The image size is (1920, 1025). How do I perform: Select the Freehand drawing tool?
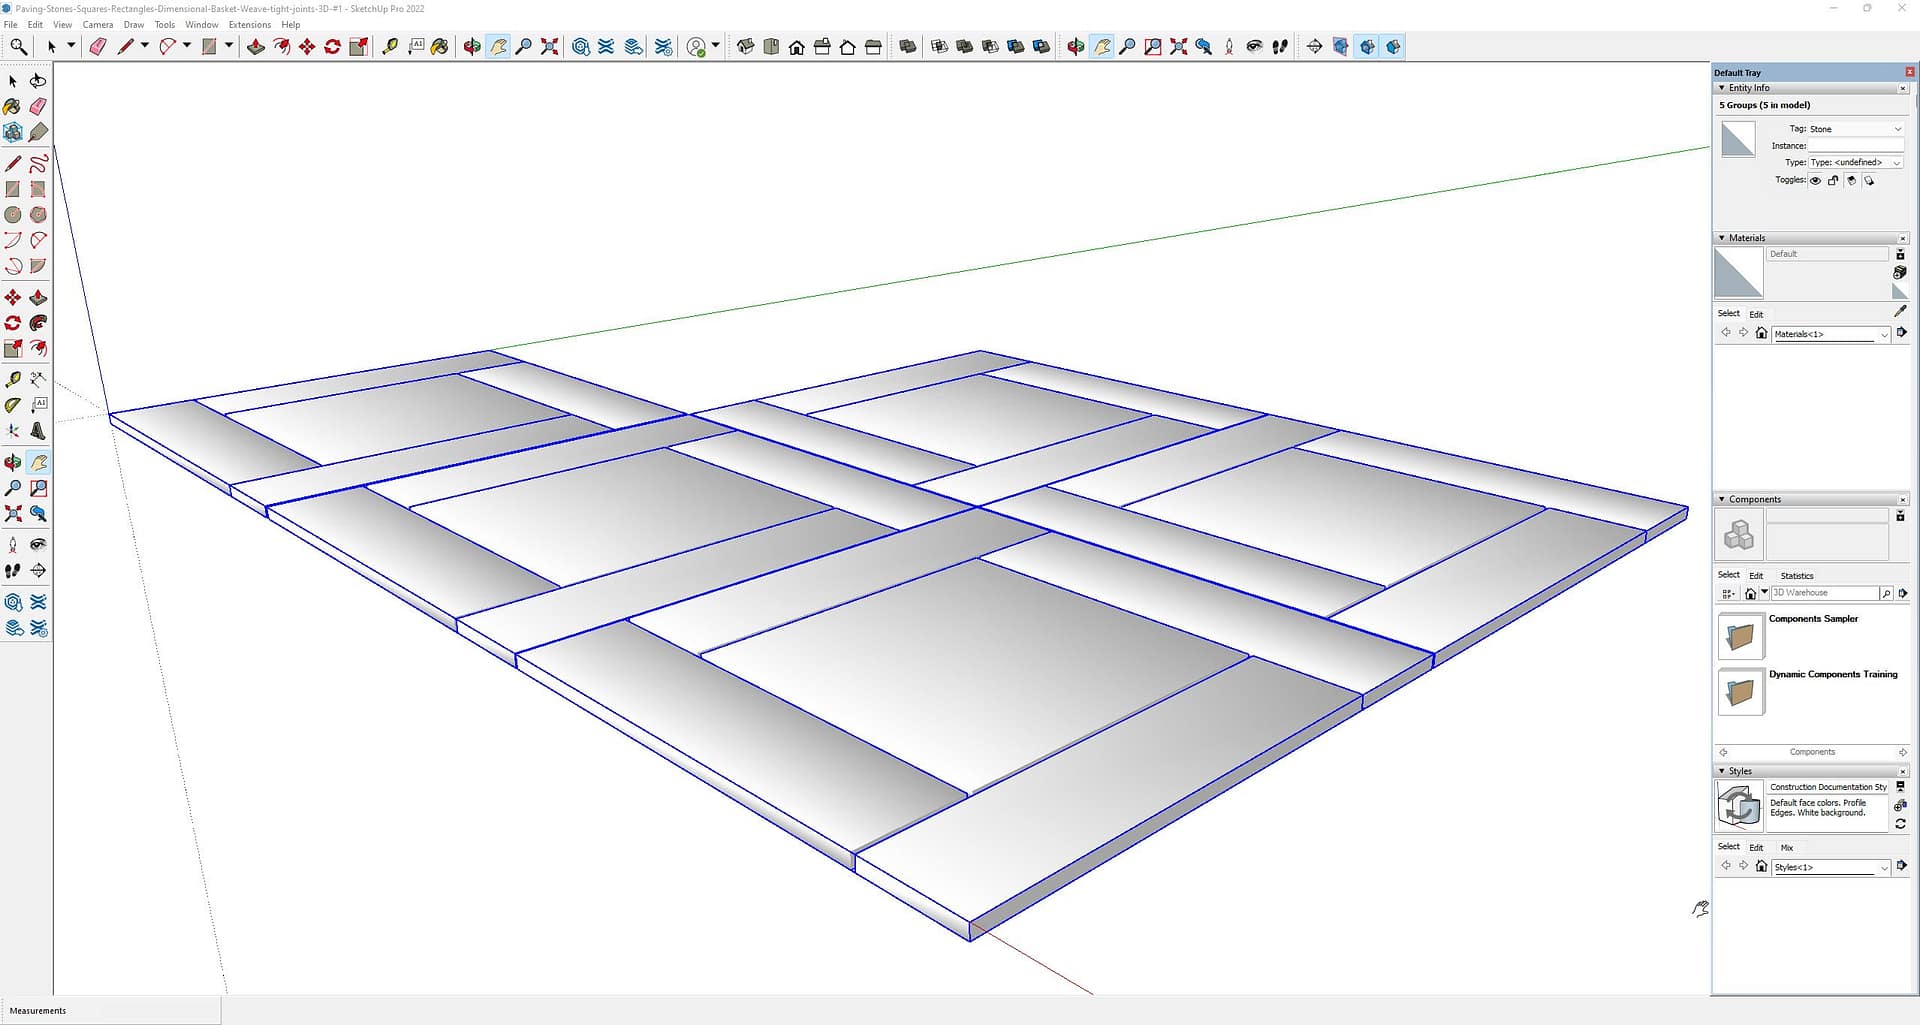pos(38,164)
